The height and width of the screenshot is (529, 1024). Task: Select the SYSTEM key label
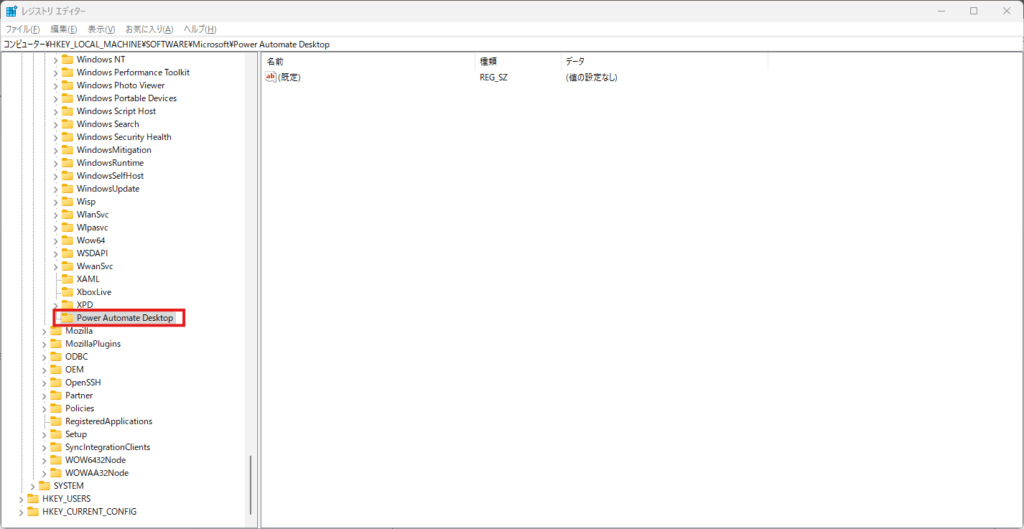(69, 486)
